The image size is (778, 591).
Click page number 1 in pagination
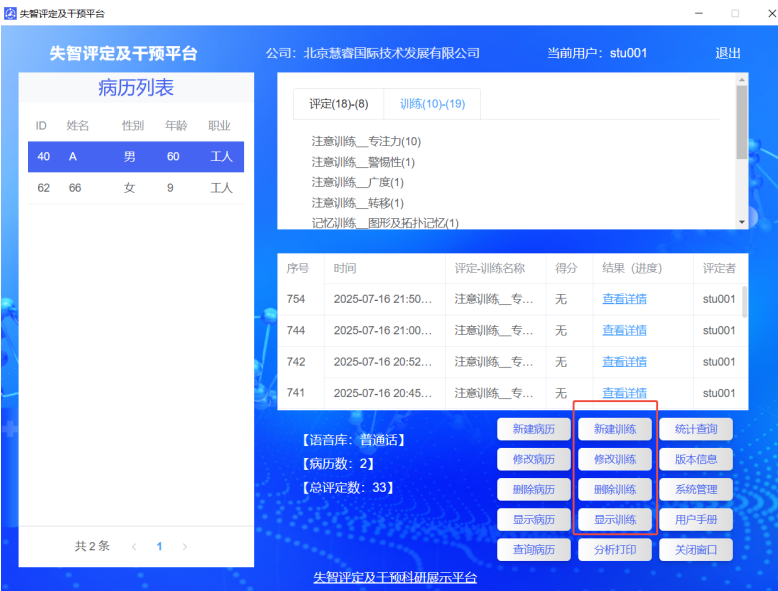(x=159, y=547)
